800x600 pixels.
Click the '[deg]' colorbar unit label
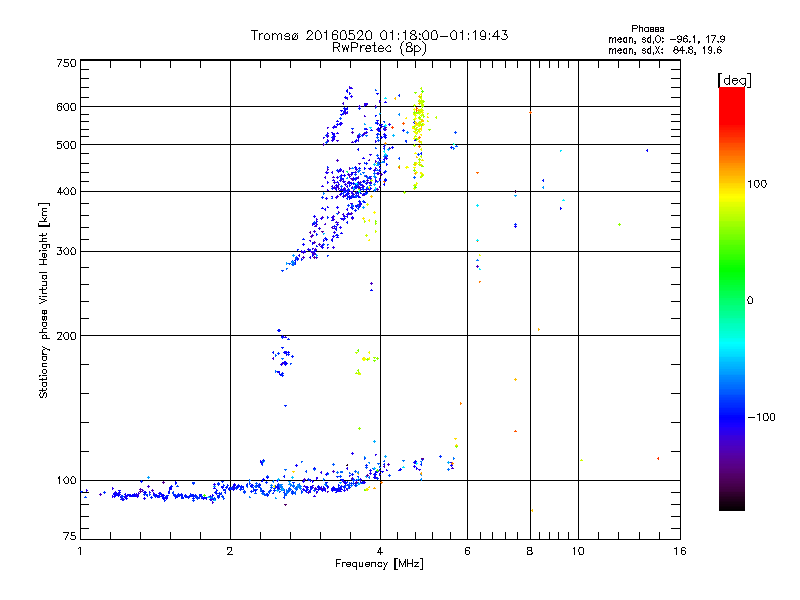pos(734,80)
